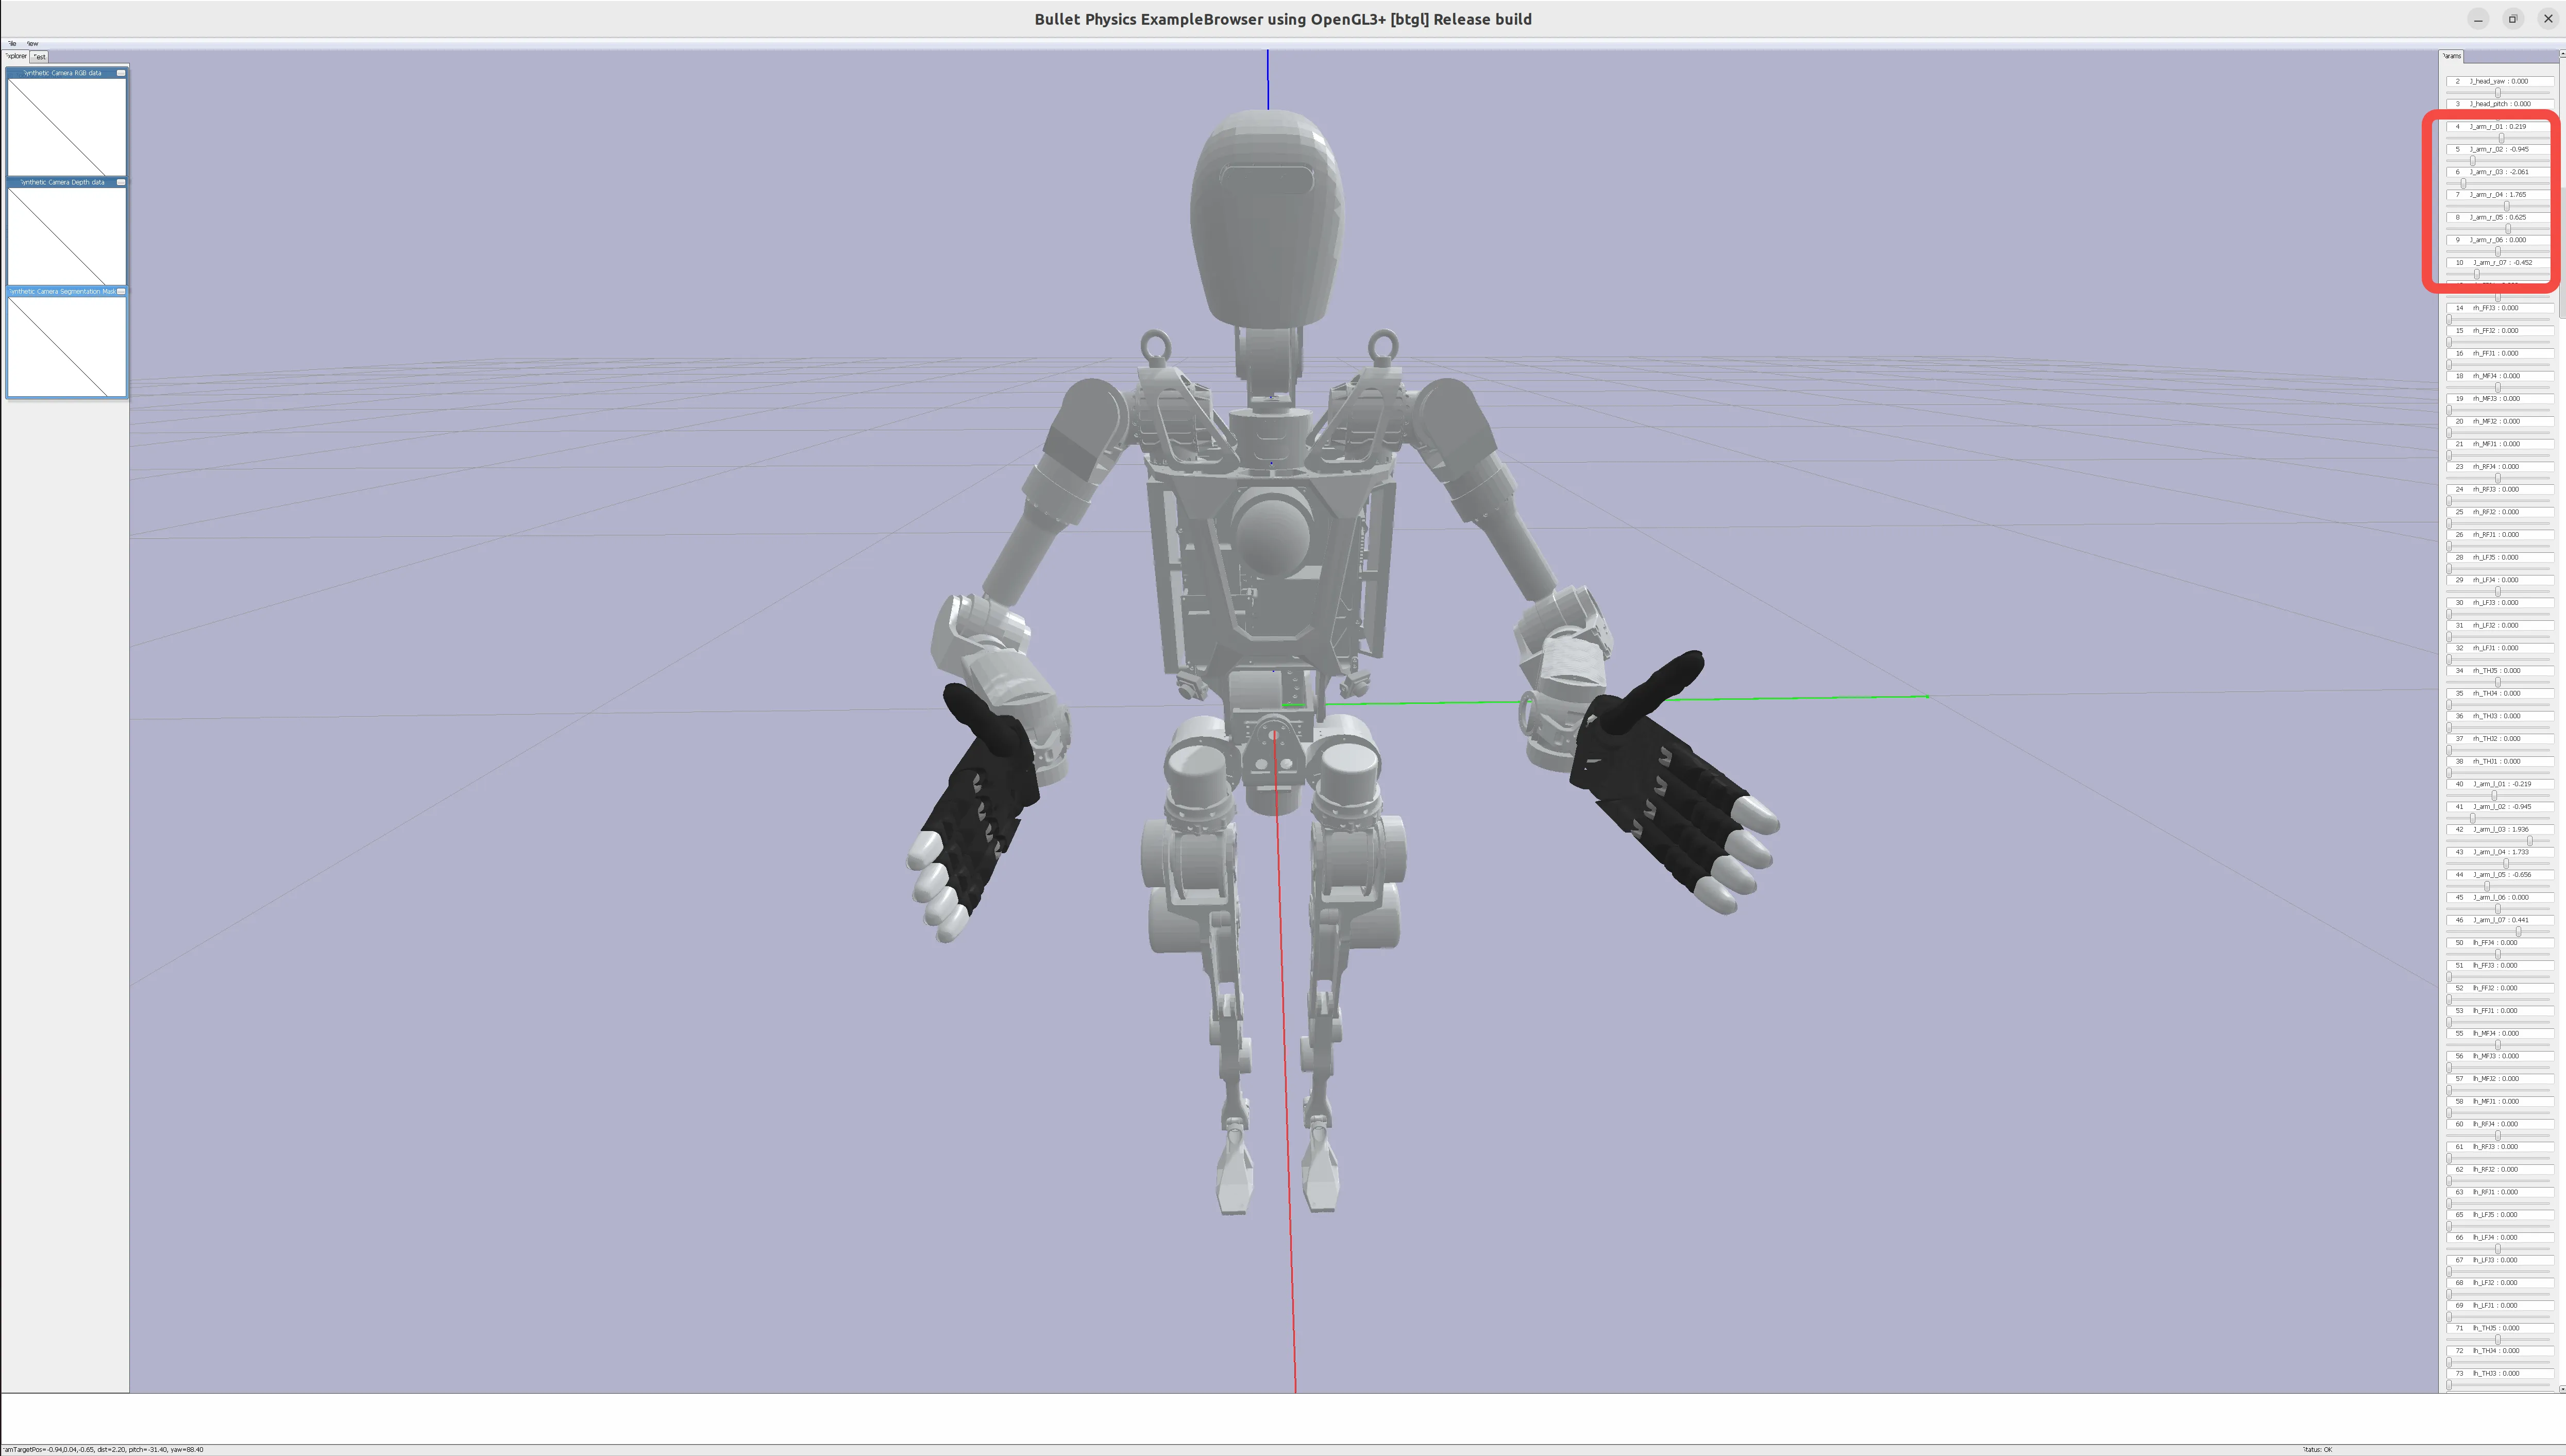Viewport: 2566px width, 1456px height.
Task: Click the J_arm_r_06 slider handle
Action: pos(2497,251)
